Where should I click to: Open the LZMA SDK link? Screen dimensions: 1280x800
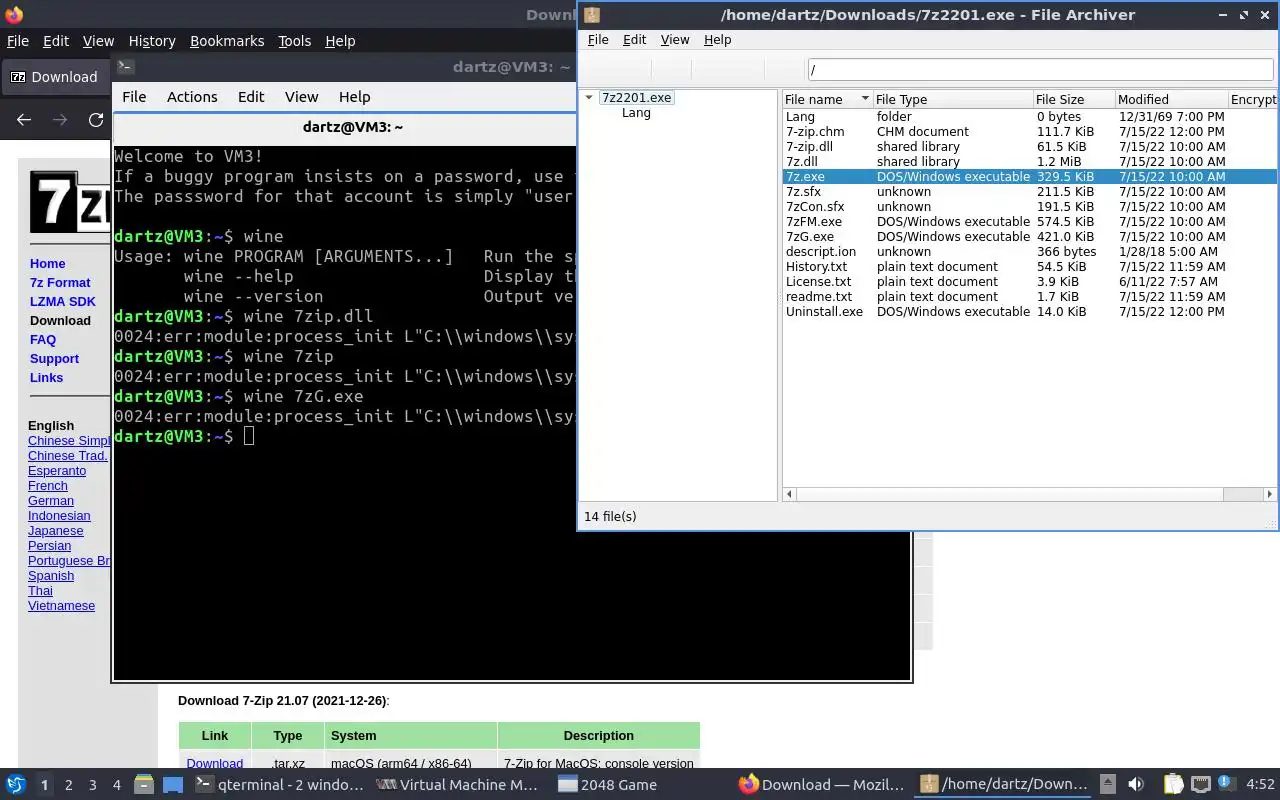coord(62,302)
